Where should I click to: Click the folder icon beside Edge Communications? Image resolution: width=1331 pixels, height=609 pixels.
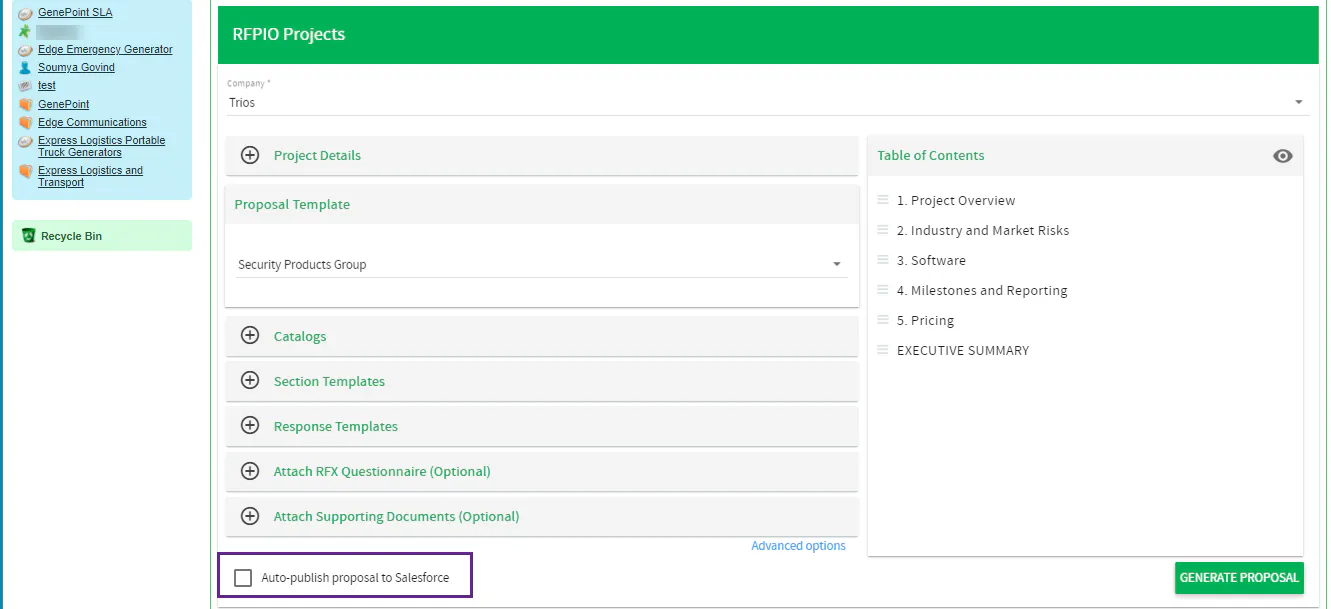(24, 122)
